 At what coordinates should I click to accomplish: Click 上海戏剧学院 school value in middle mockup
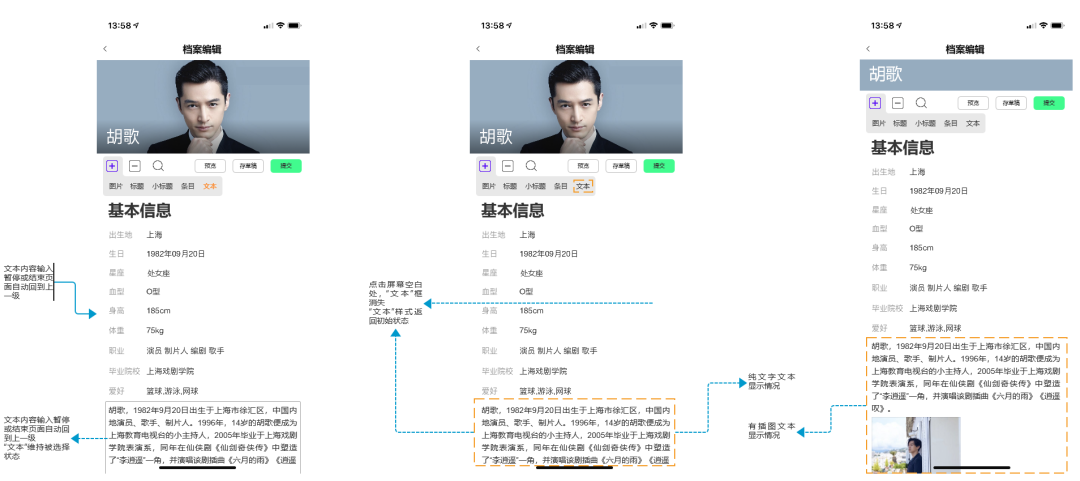point(543,371)
